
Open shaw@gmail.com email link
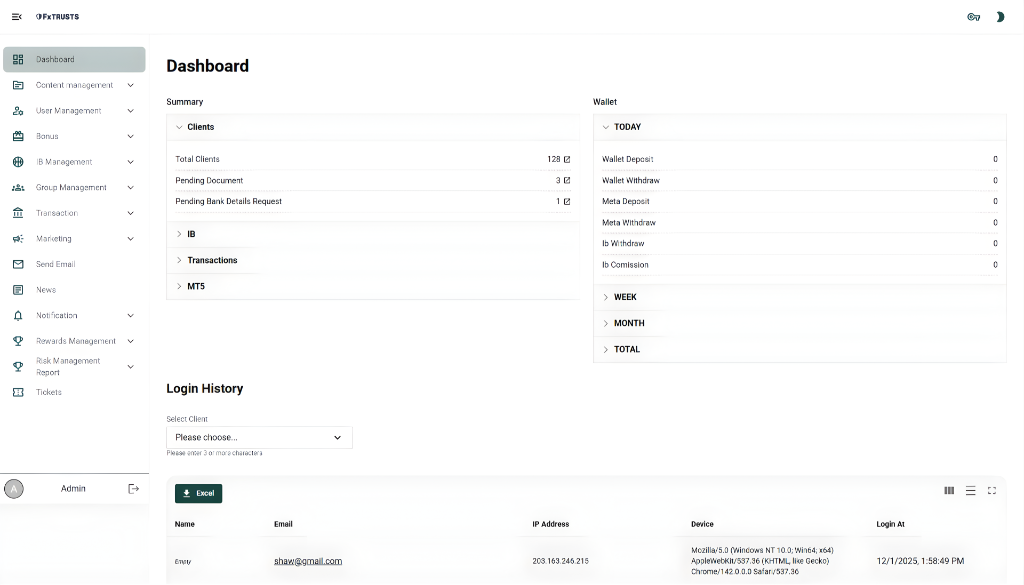point(307,560)
